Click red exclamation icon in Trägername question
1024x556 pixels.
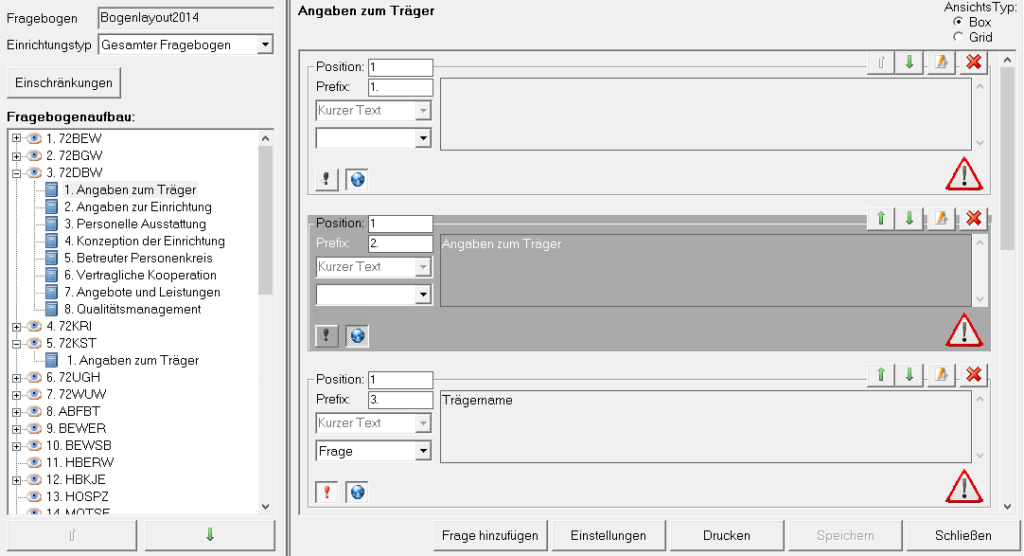327,492
